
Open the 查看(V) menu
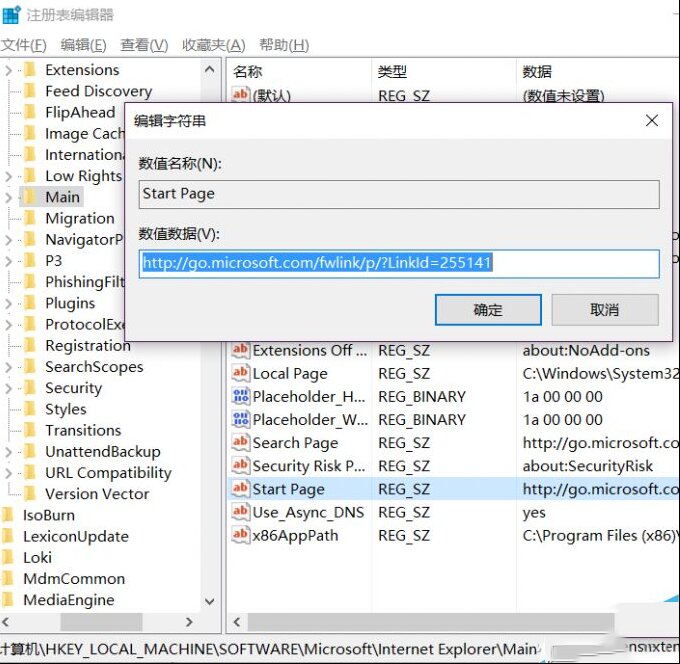[144, 45]
